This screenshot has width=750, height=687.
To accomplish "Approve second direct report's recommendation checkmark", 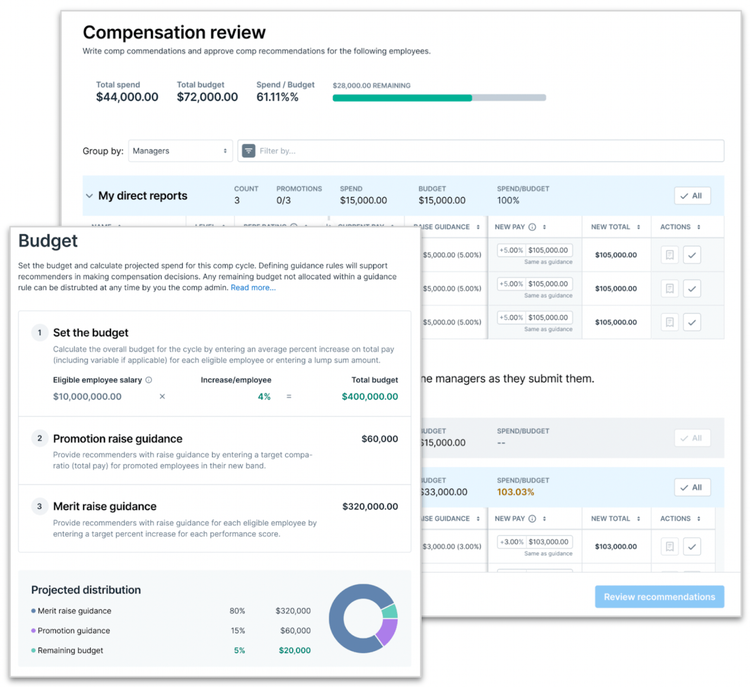I will point(692,288).
